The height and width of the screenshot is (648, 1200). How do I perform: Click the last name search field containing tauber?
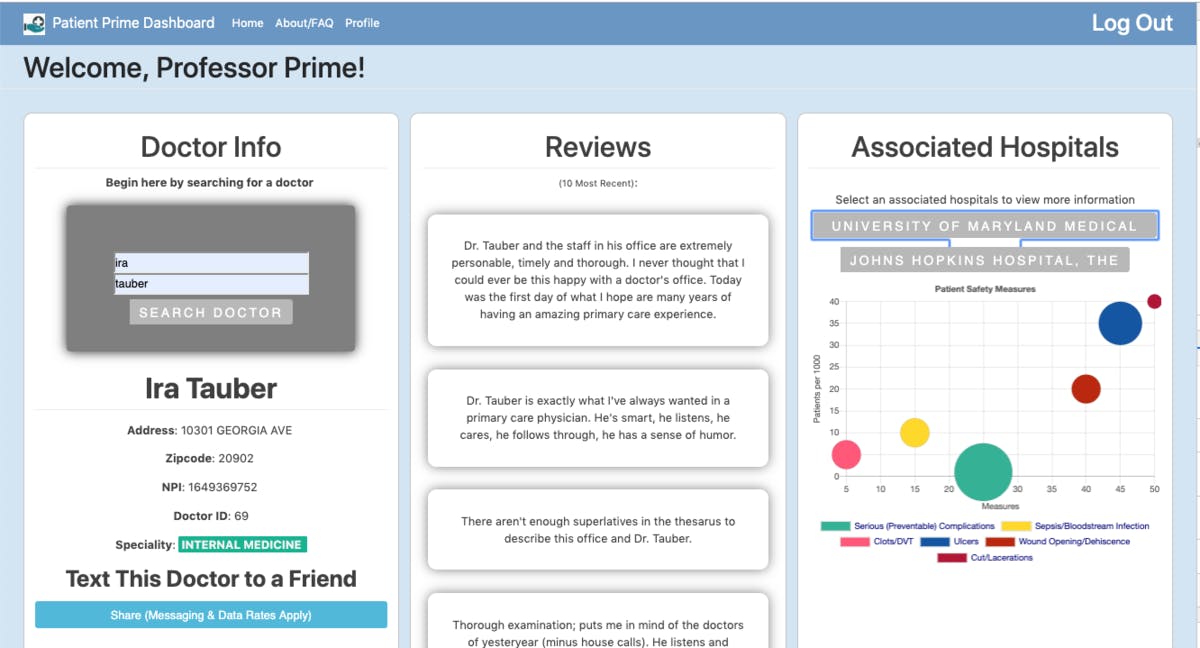[x=211, y=283]
